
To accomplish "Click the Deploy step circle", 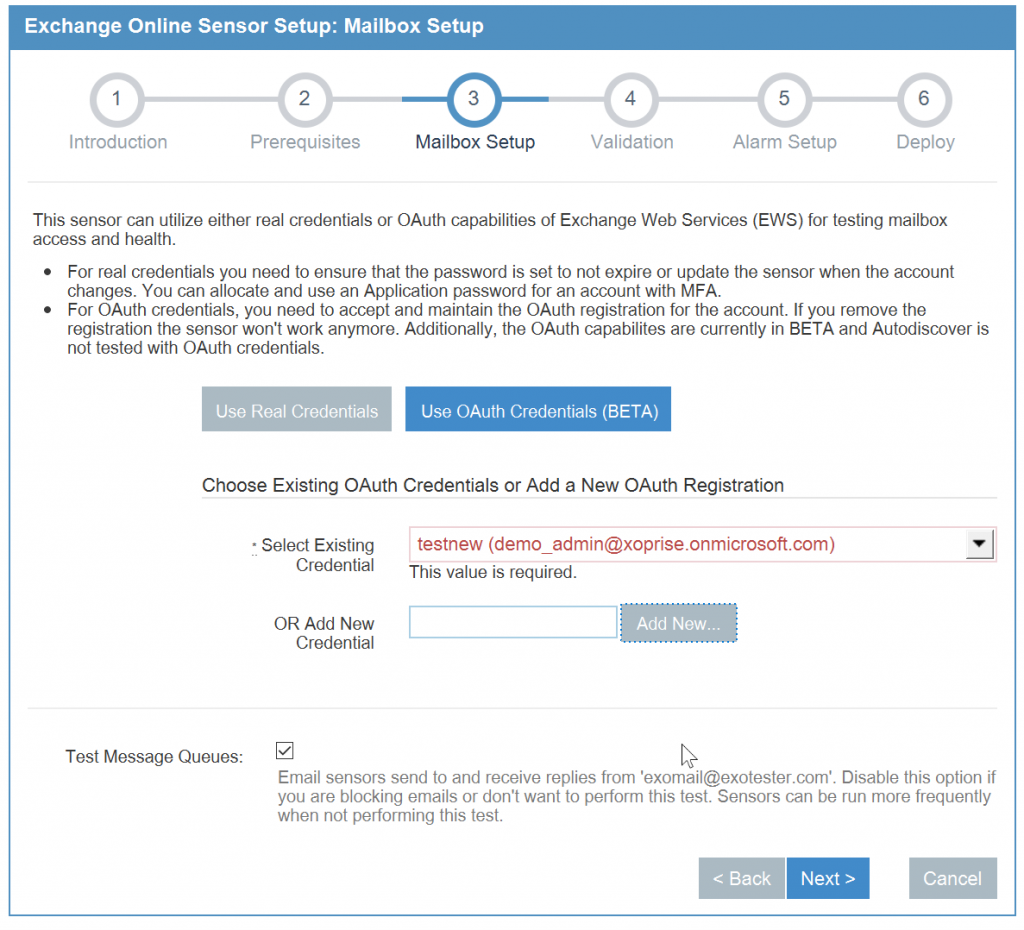I will 924,99.
